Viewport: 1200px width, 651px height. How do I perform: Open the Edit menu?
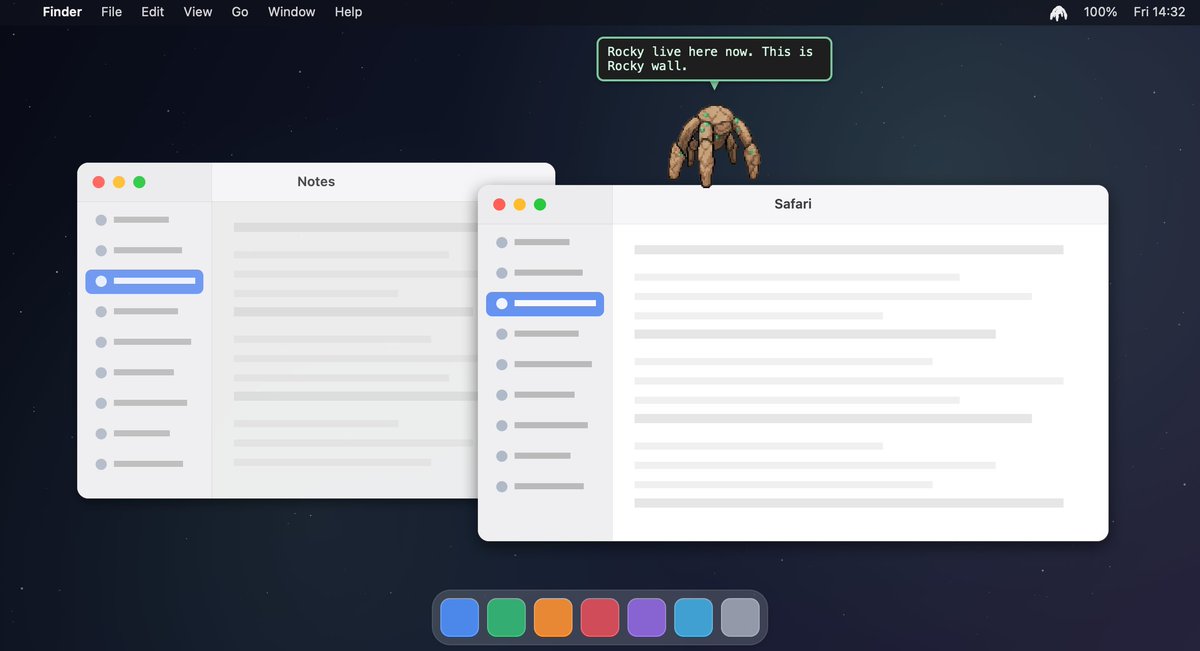(x=153, y=12)
